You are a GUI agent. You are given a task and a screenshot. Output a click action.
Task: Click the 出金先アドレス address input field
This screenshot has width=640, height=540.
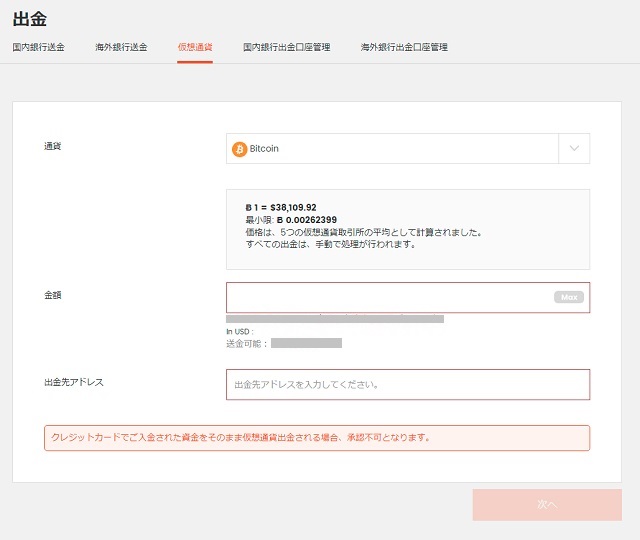point(408,384)
